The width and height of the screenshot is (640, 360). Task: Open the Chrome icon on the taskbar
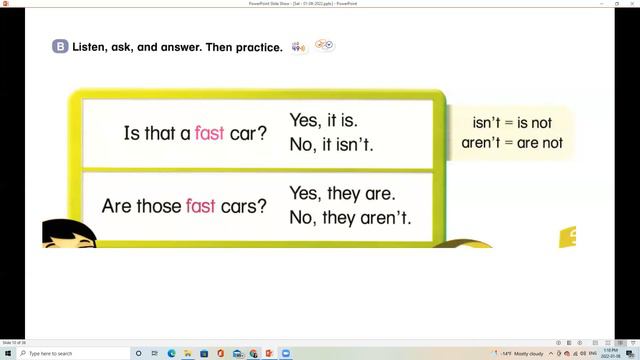click(253, 353)
